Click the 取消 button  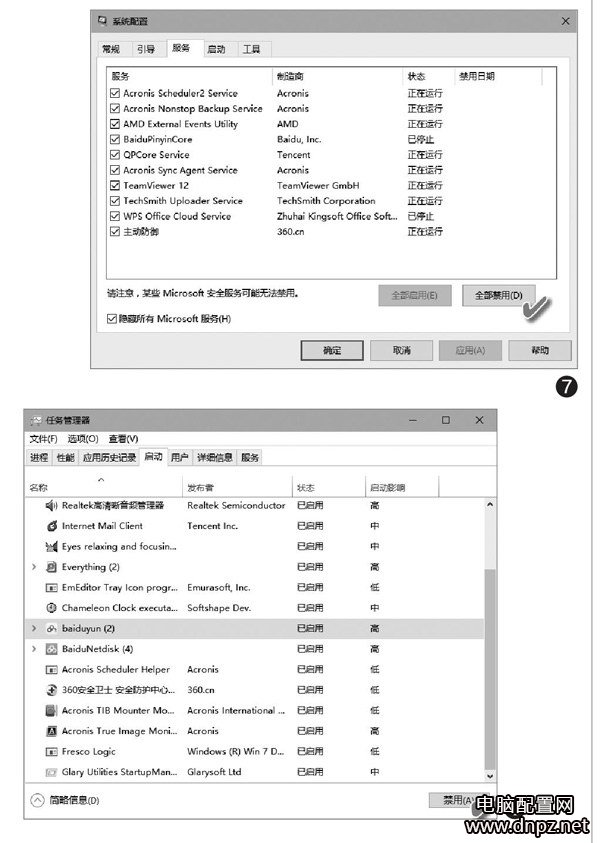coord(402,351)
